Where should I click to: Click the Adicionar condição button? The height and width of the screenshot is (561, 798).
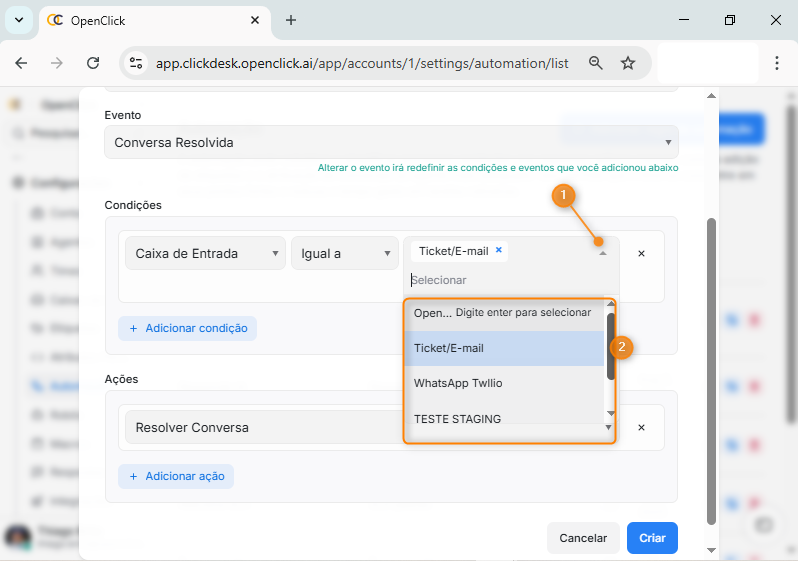tap(187, 328)
